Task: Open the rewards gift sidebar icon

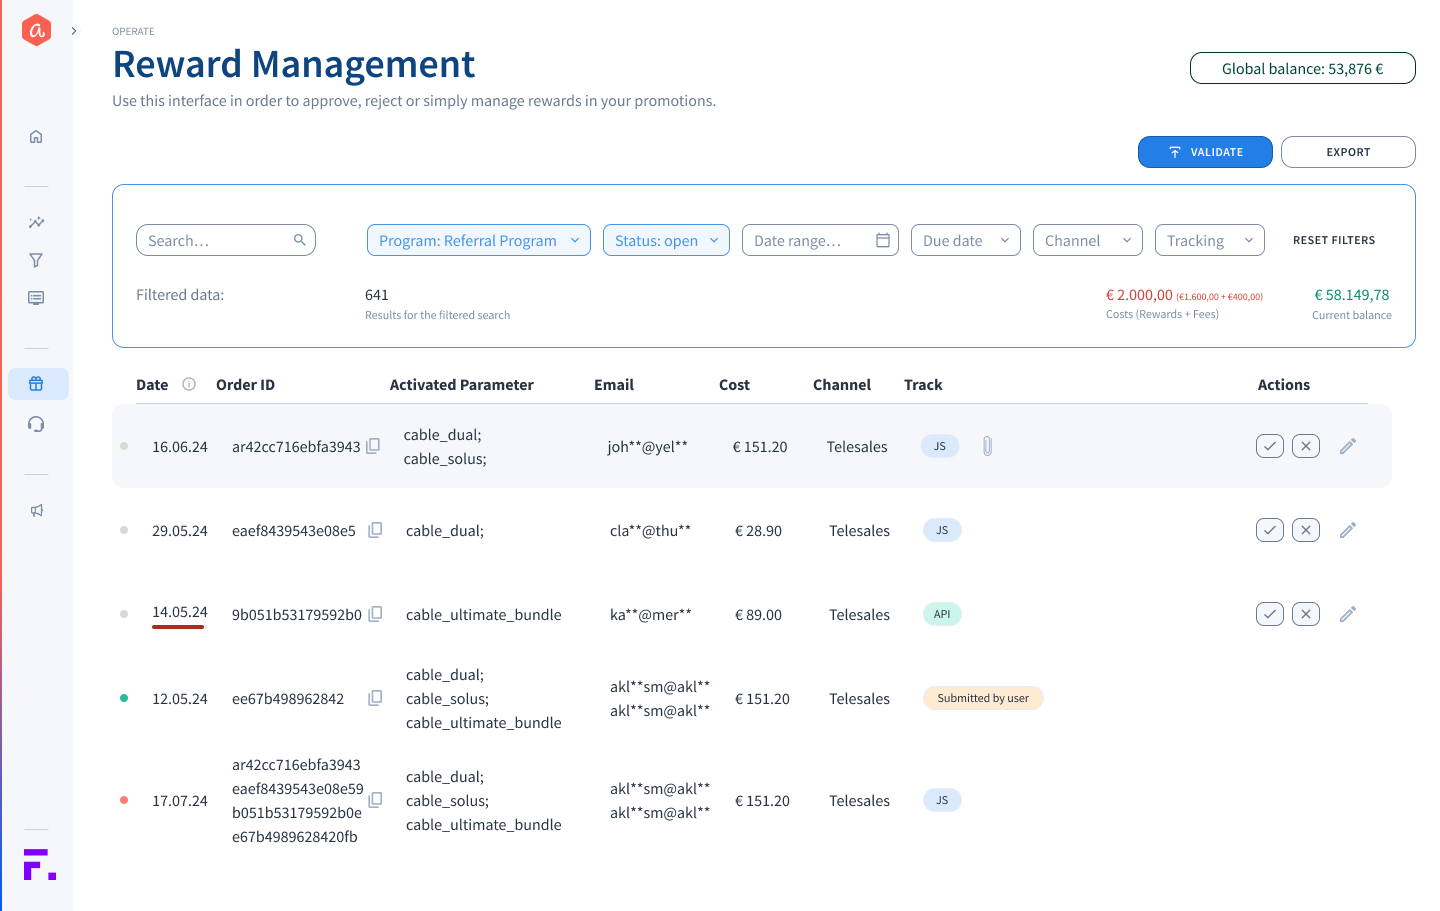Action: pyautogui.click(x=37, y=384)
